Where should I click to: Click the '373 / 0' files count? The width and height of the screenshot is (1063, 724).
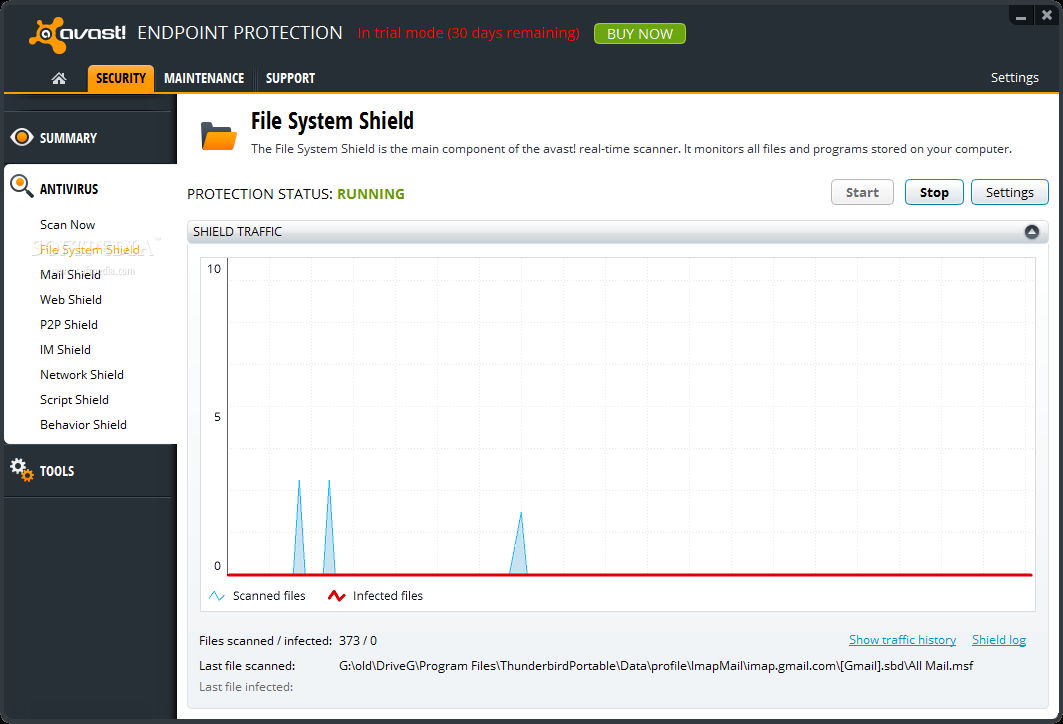pyautogui.click(x=358, y=641)
